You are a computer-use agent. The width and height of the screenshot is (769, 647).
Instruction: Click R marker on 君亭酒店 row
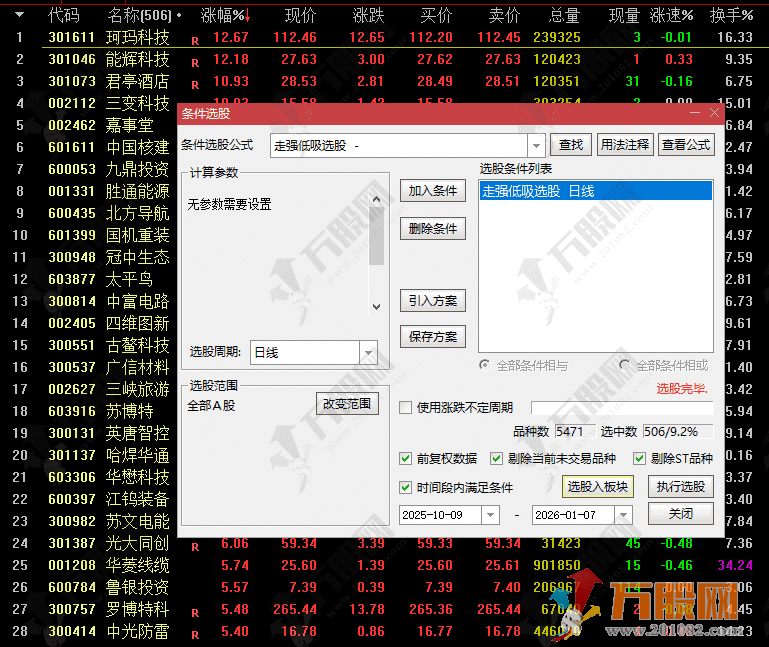195,85
